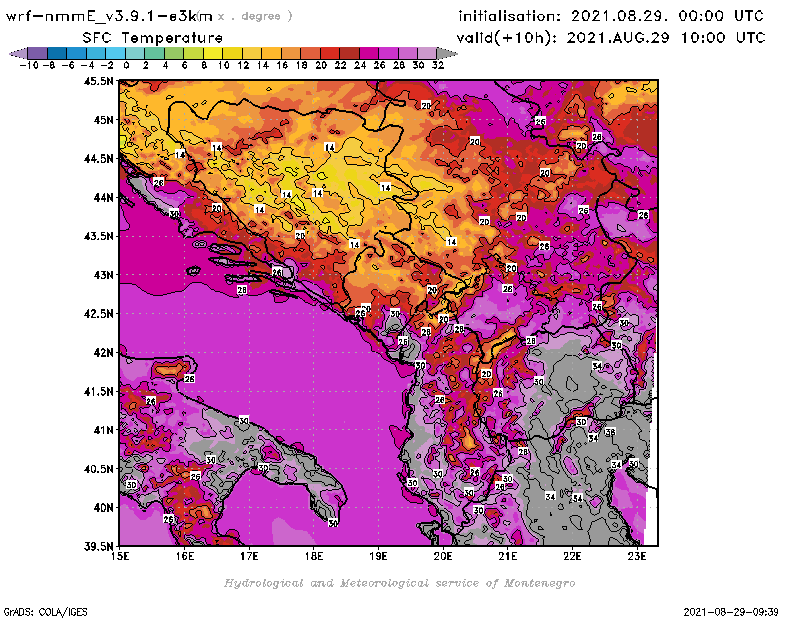This screenshot has height=618, width=800.
Task: Select the '42N' latitude label
Action: pos(104,353)
